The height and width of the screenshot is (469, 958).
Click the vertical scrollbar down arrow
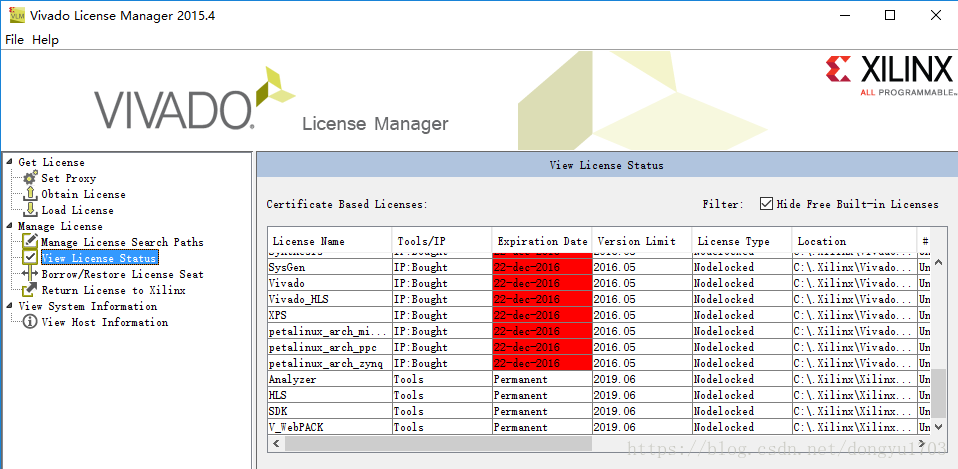tap(938, 426)
